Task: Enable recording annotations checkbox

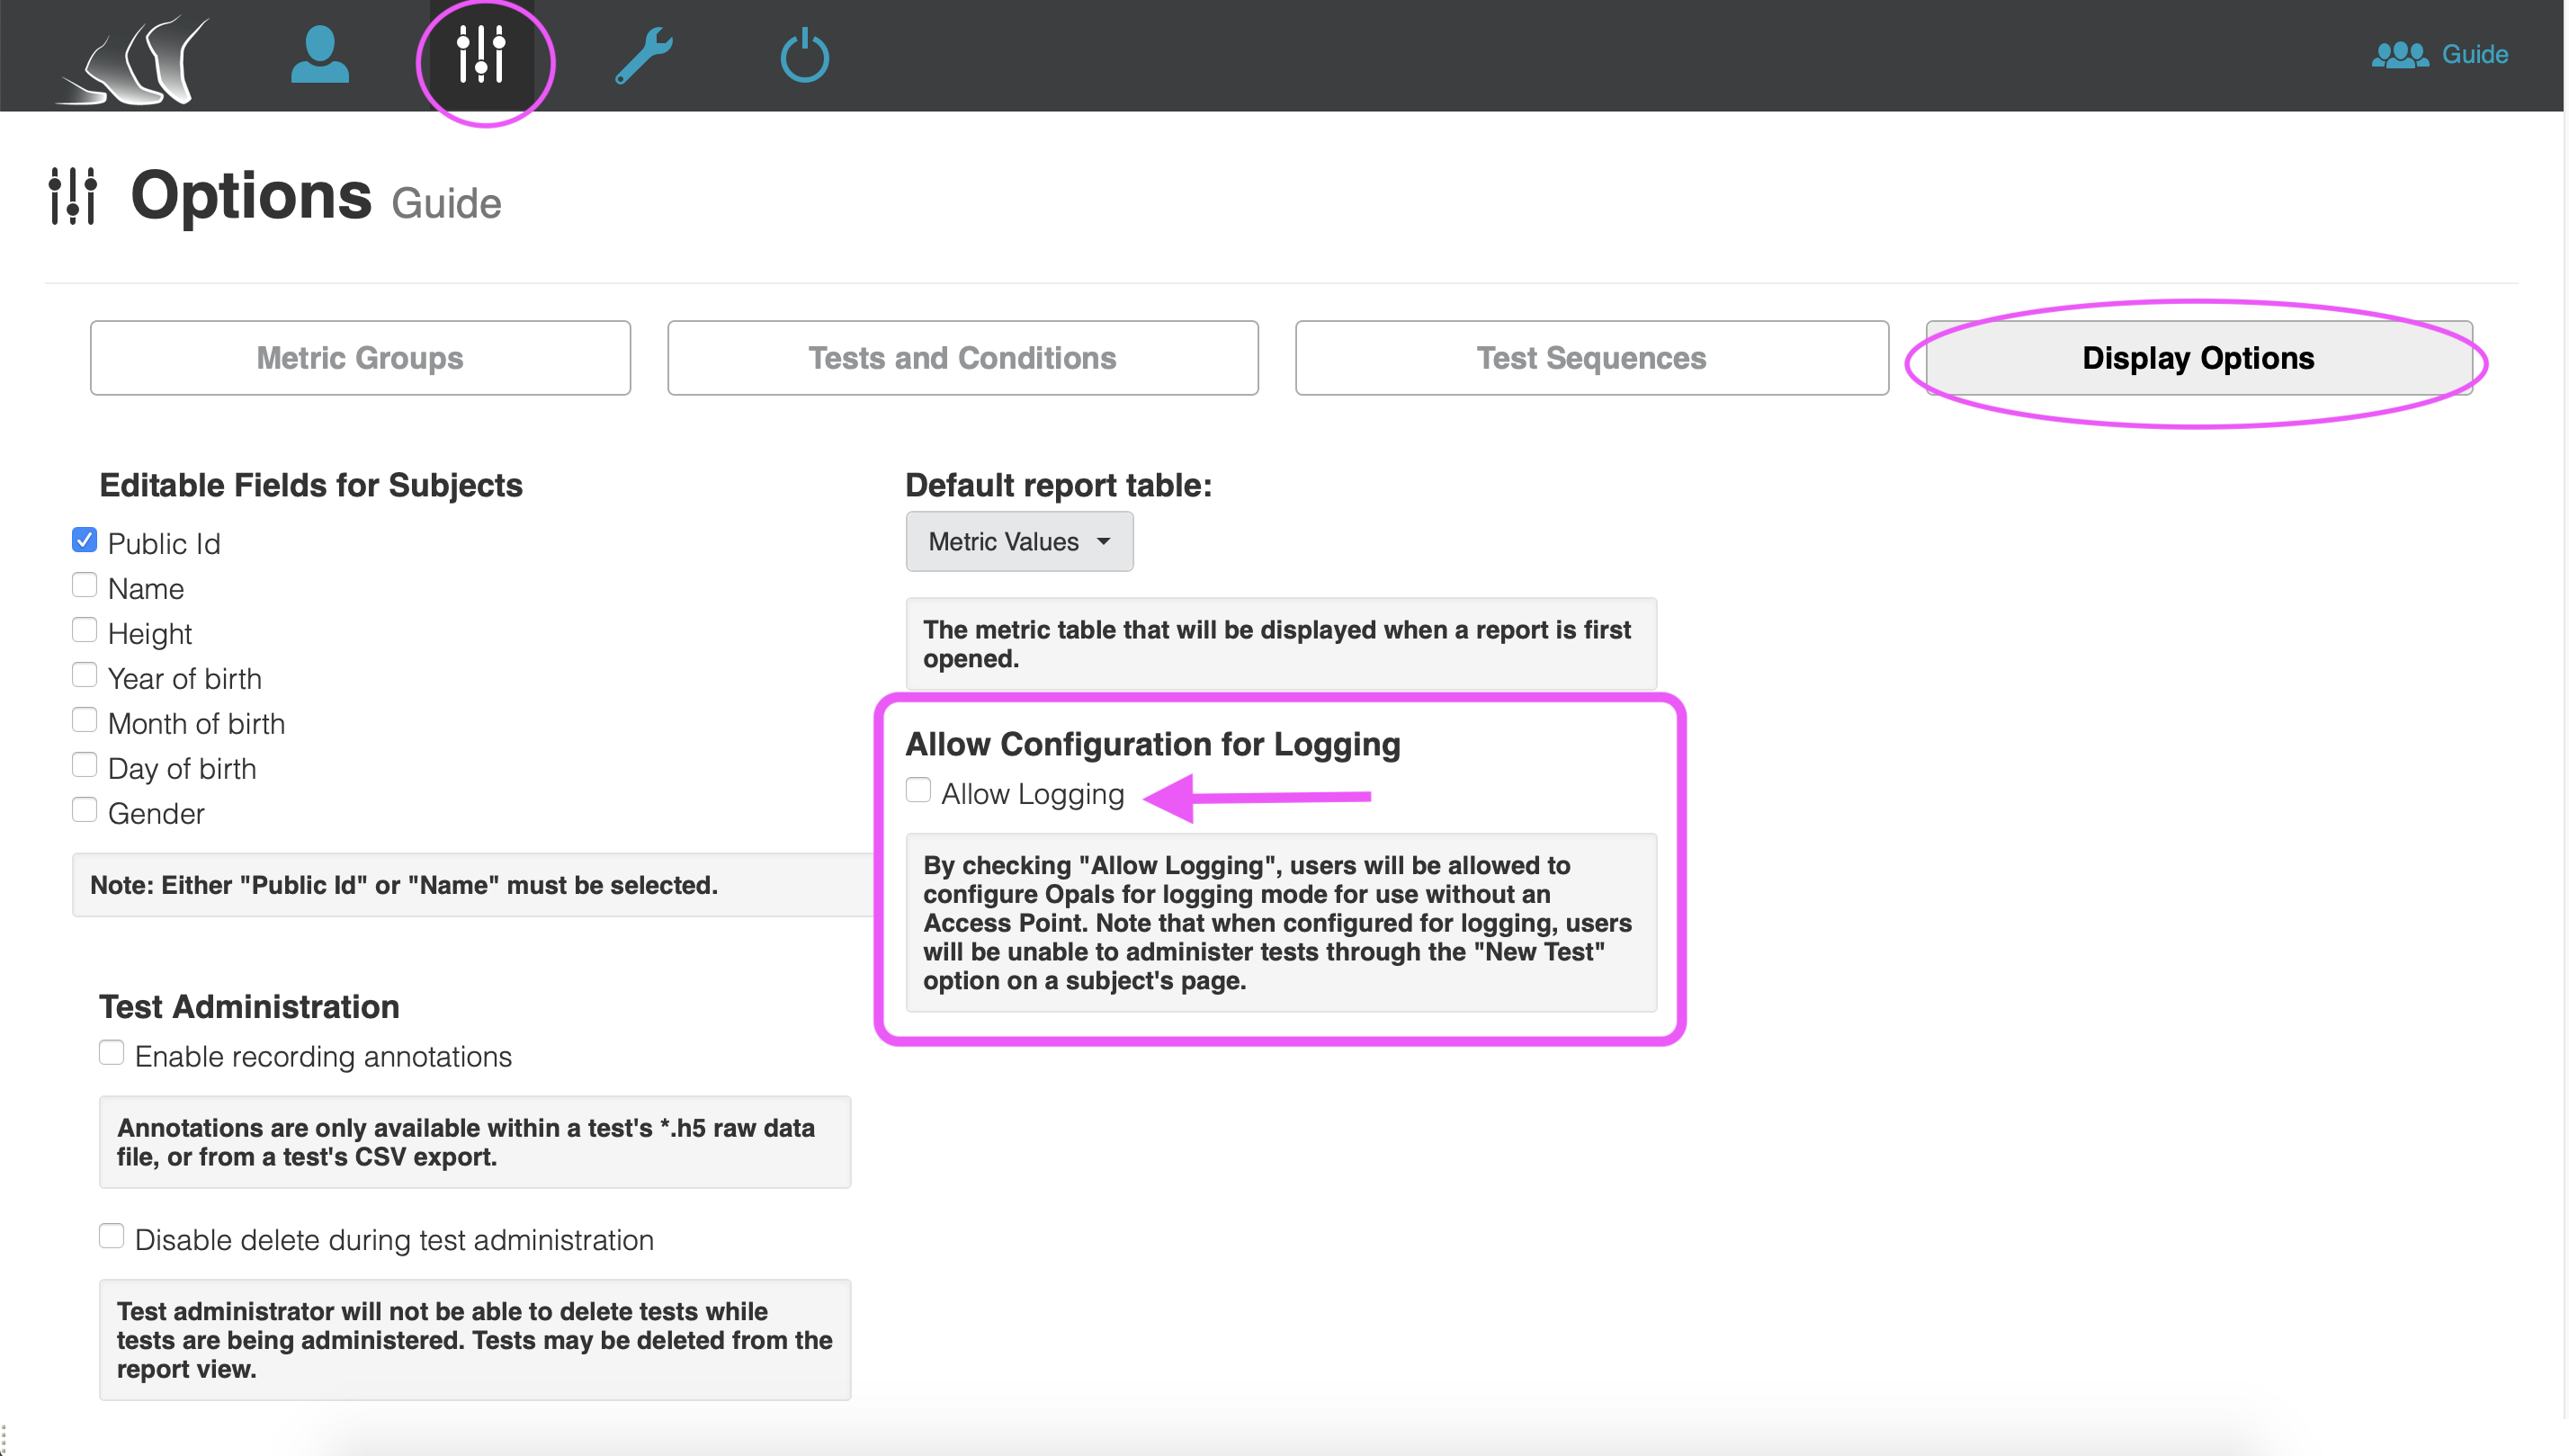Action: [112, 1054]
